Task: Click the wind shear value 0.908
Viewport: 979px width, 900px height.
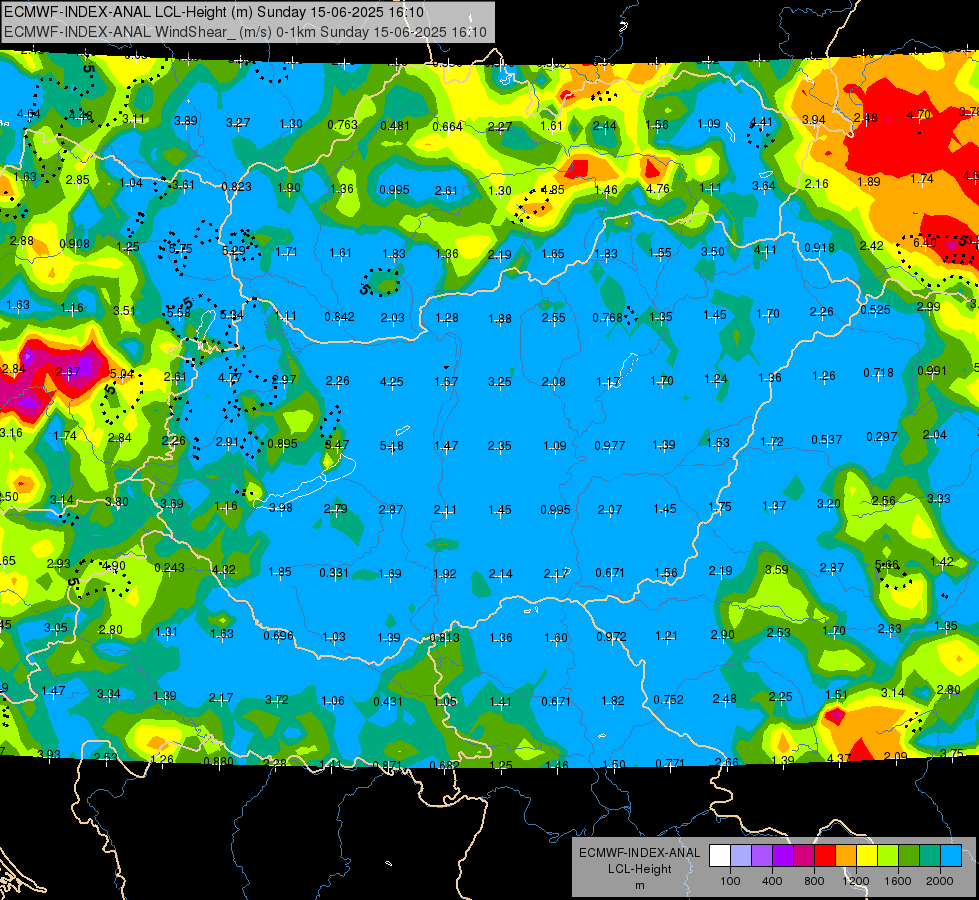Action: point(74,244)
